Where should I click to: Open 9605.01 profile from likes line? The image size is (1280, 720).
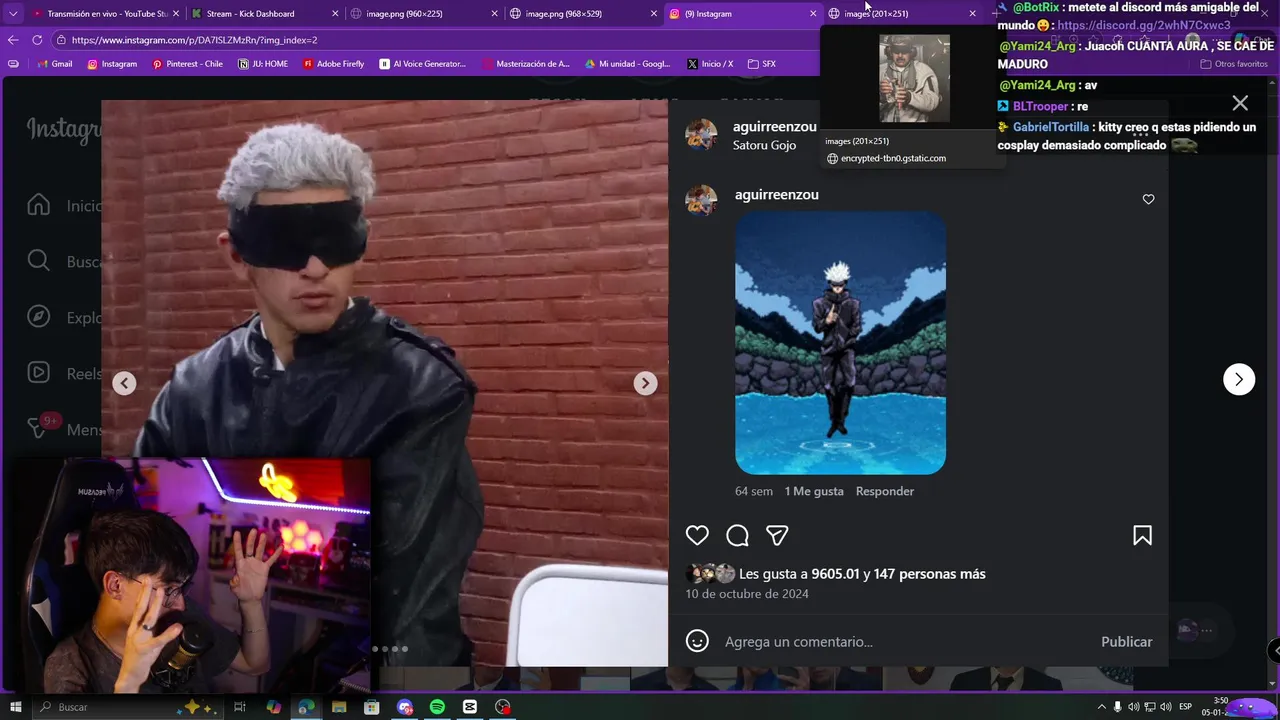pos(836,574)
